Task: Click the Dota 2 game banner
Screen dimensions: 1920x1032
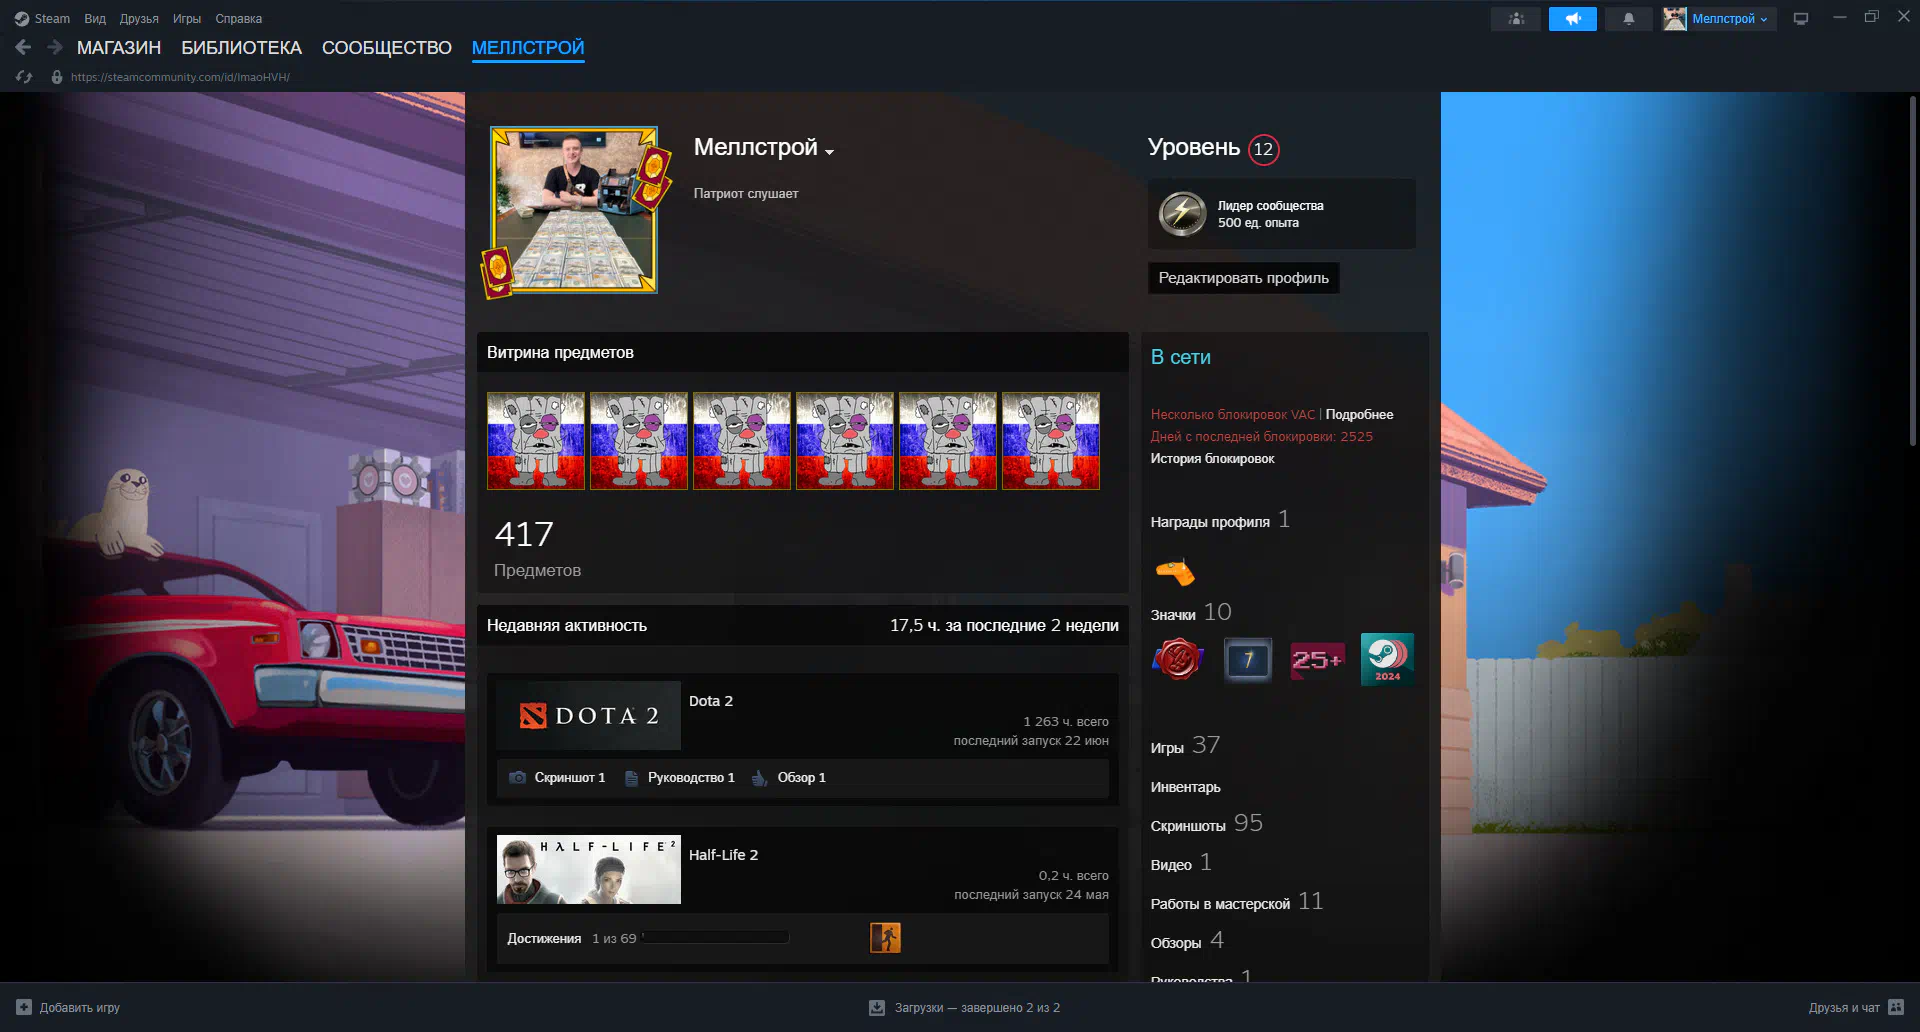Action: coord(589,716)
